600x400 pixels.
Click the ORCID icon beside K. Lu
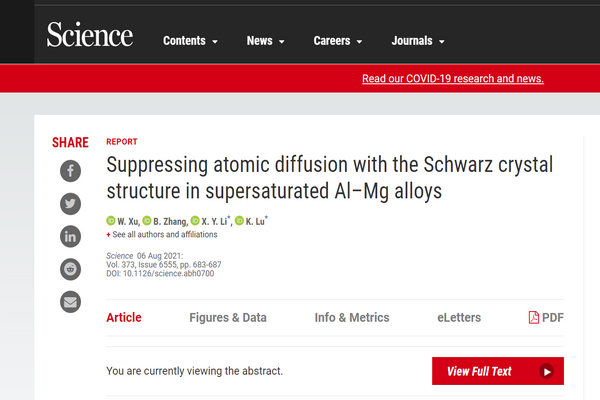pos(239,221)
